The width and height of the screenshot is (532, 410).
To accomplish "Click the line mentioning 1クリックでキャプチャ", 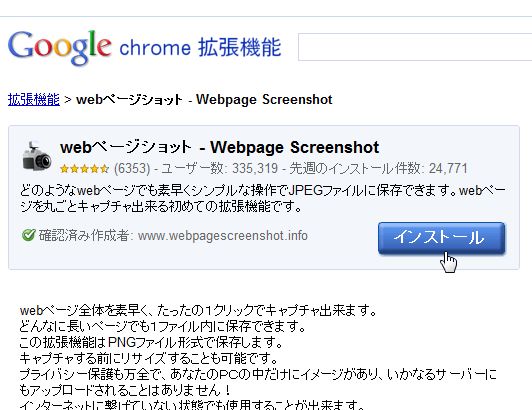I will [x=198, y=310].
